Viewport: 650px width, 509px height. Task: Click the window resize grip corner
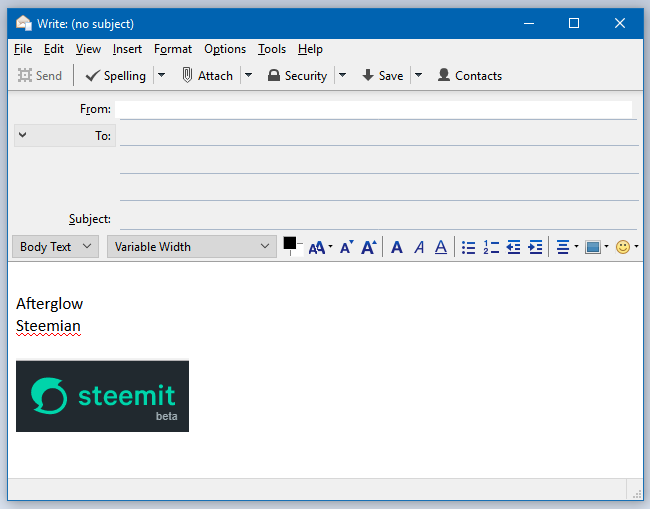coord(636,493)
